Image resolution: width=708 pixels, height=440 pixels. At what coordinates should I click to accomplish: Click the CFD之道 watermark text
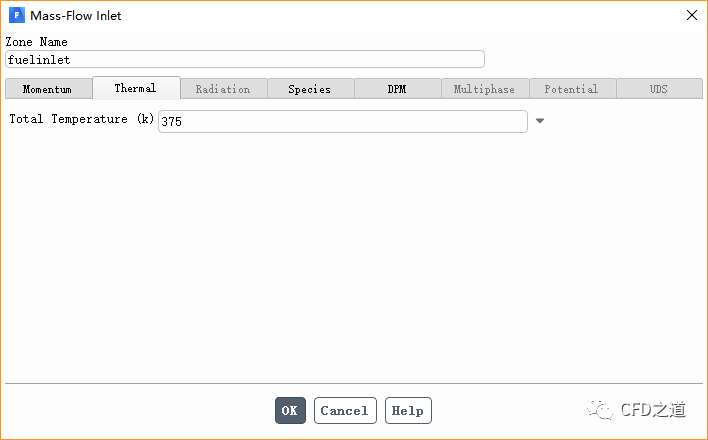653,409
